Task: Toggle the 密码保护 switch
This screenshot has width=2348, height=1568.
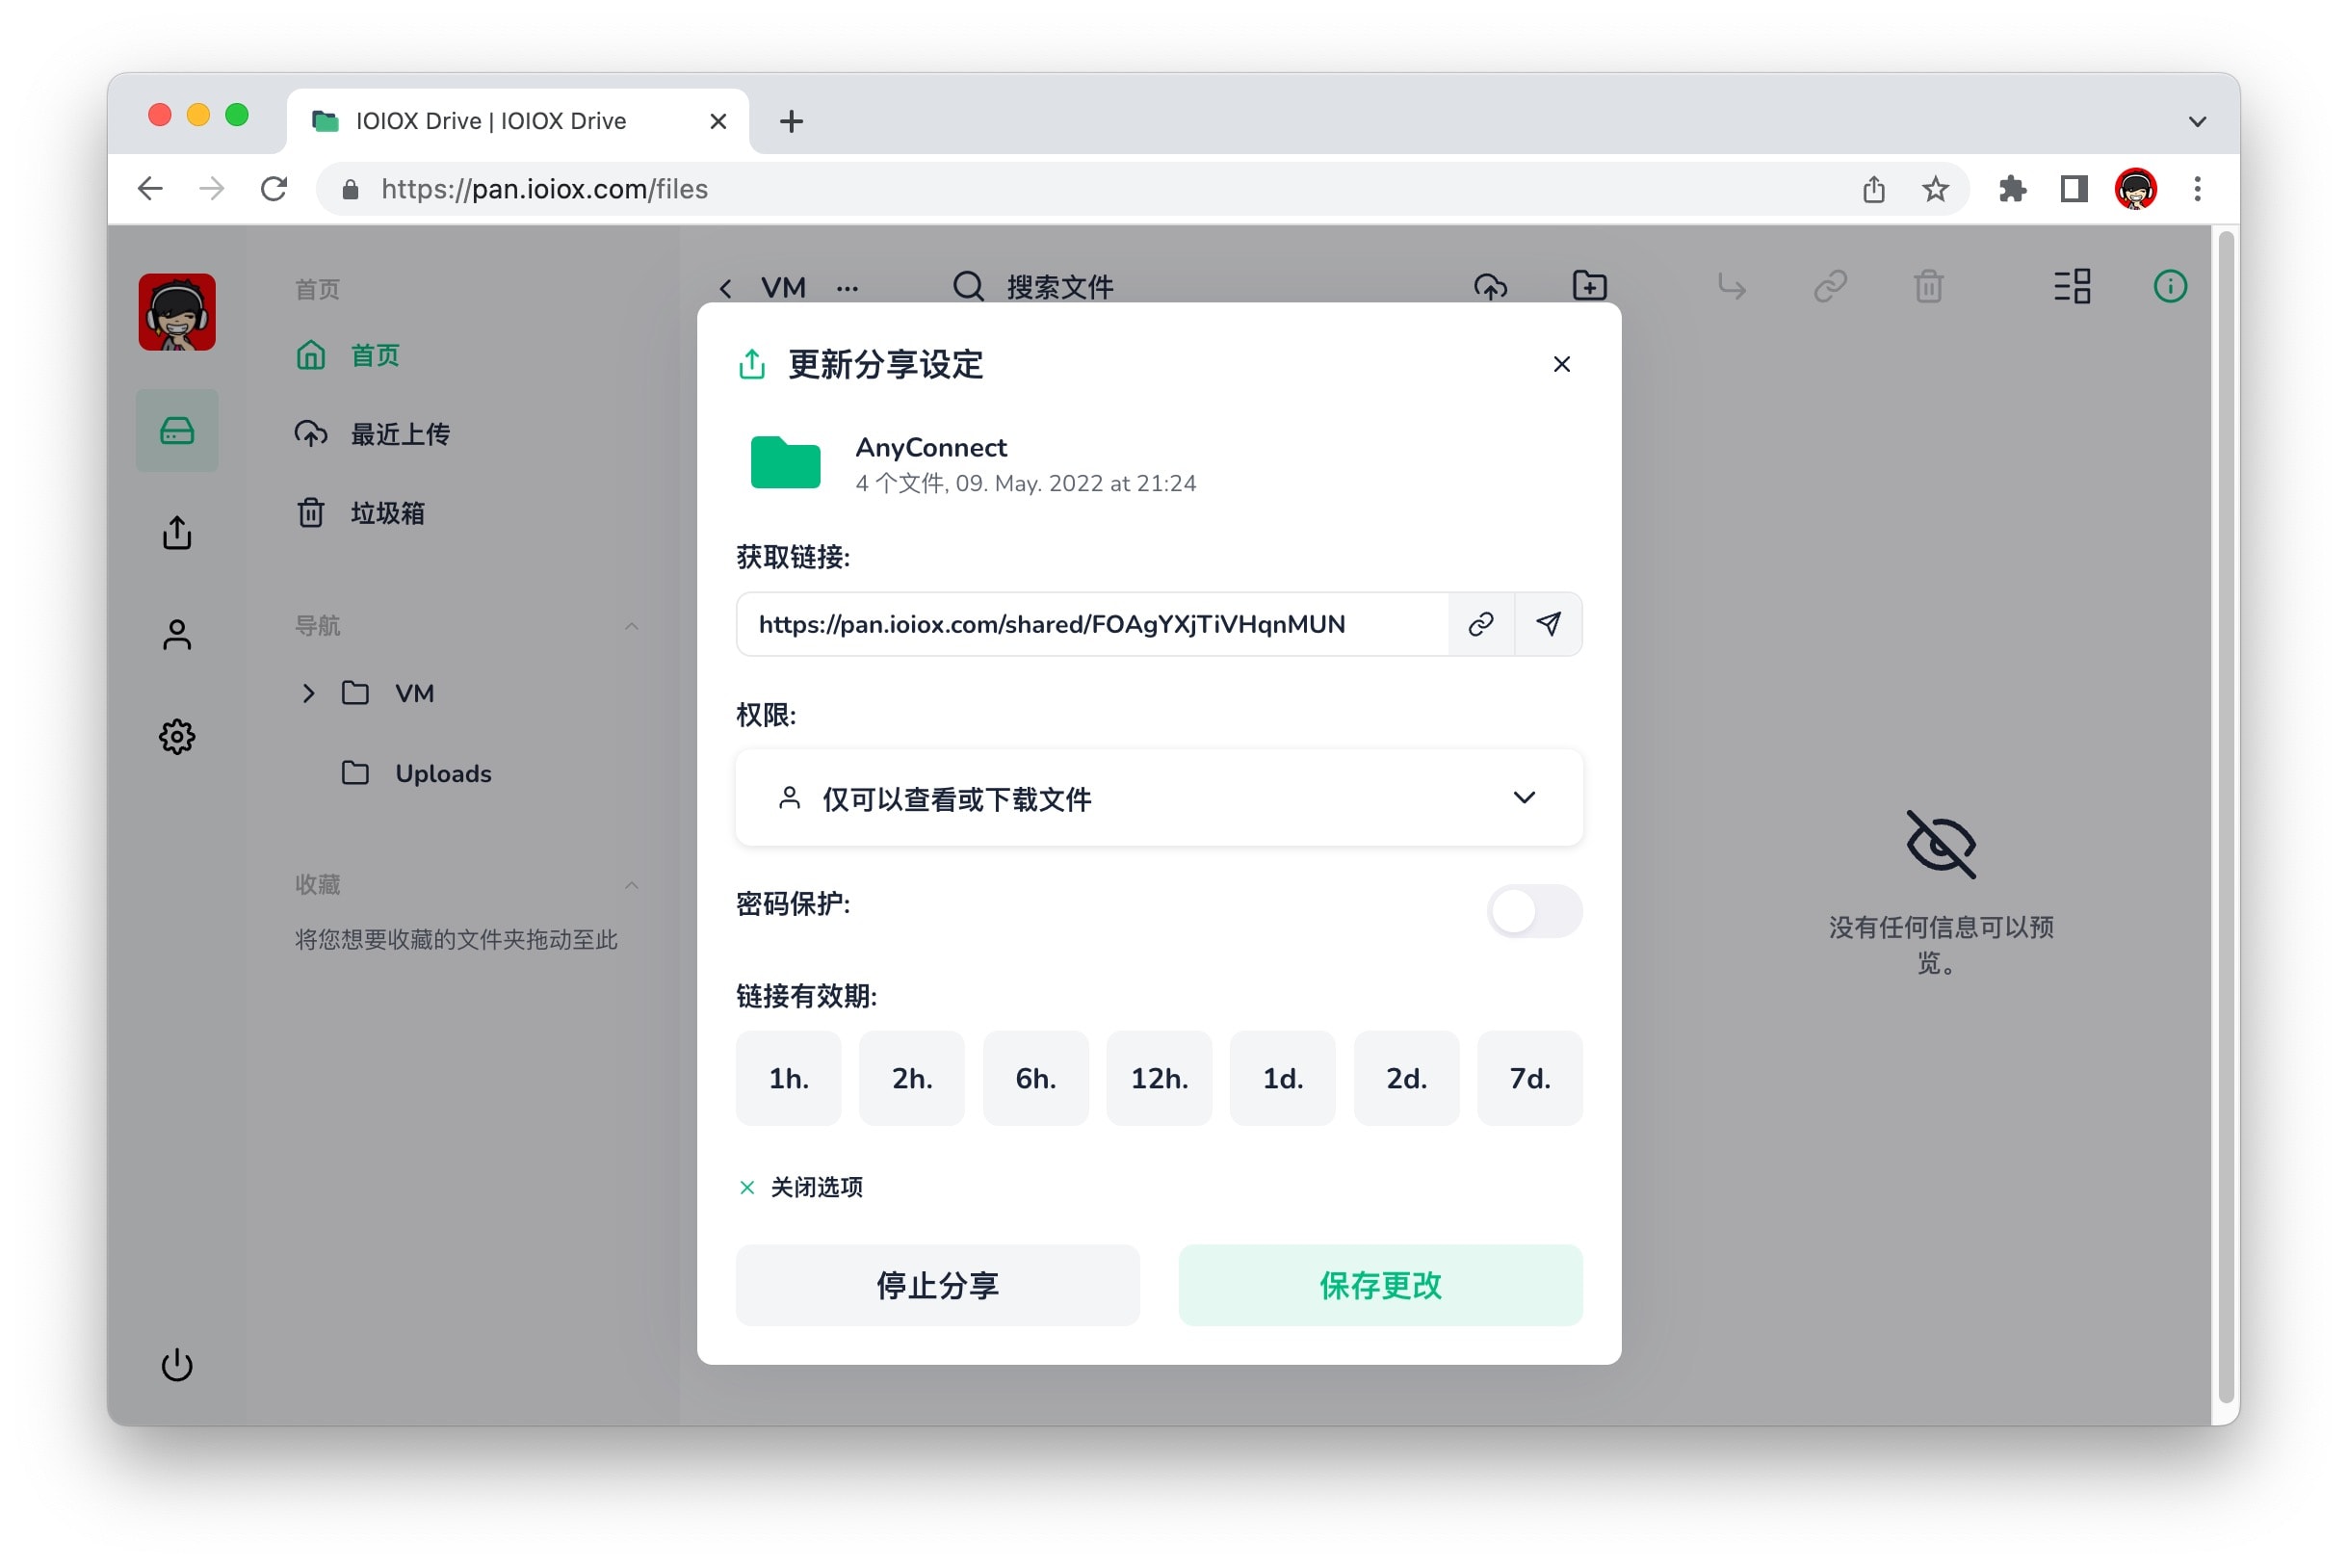Action: coord(1533,911)
